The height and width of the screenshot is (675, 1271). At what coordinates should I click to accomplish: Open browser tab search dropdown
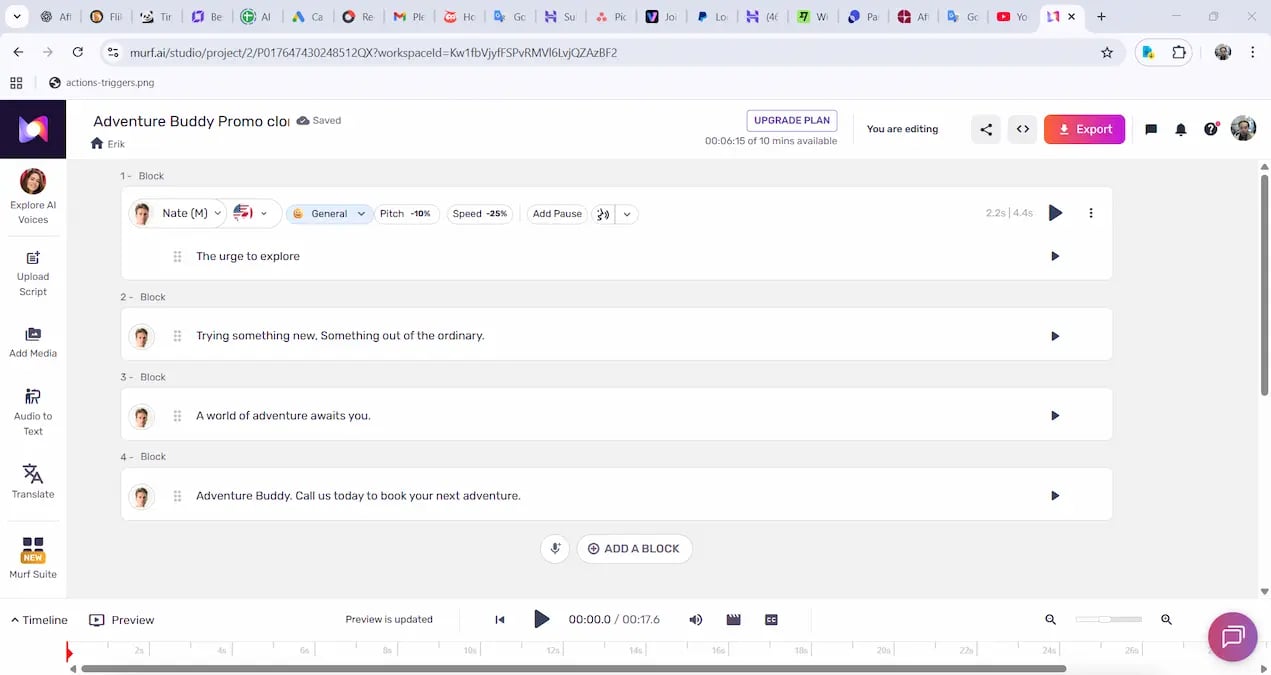pos(17,17)
